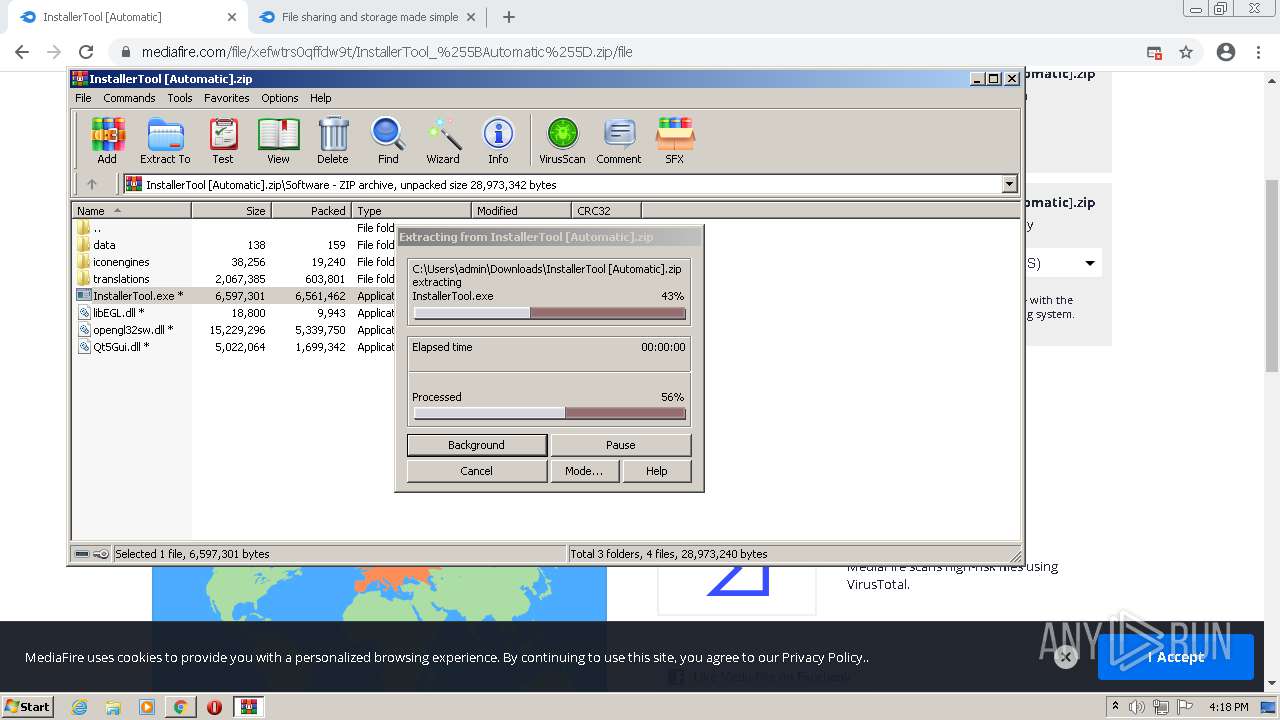Screen dimensions: 1280x720
Task: Open the Comment toolbar icon
Action: click(x=619, y=140)
